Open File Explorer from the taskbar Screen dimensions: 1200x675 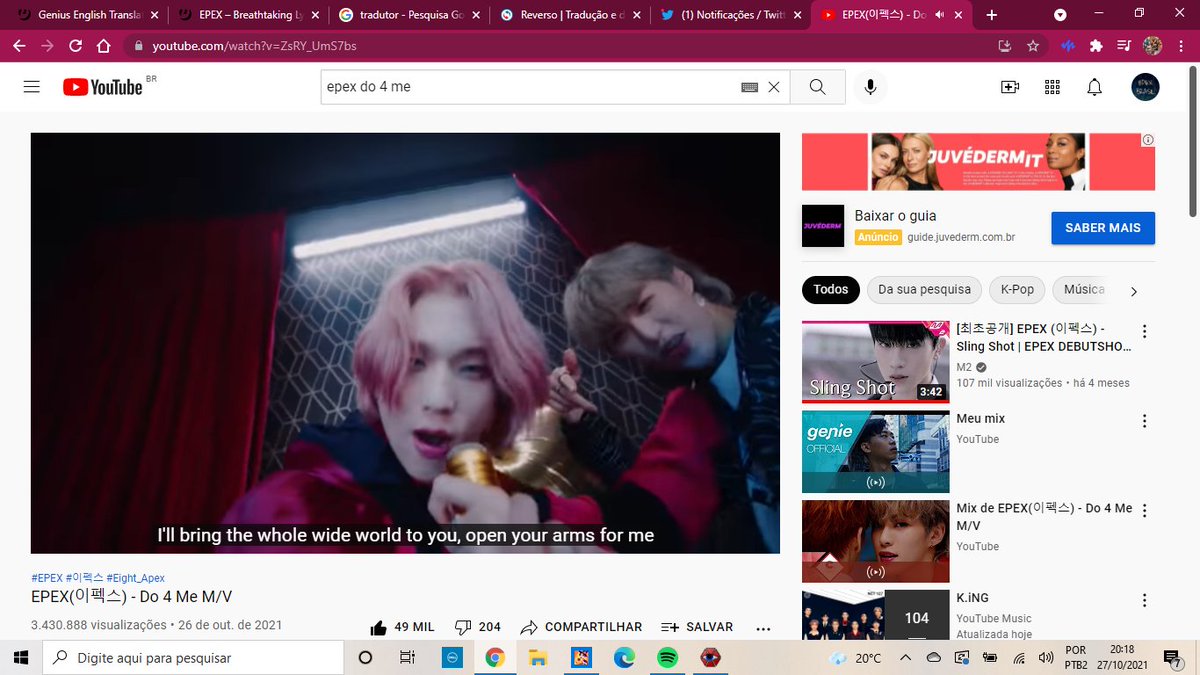(x=538, y=658)
